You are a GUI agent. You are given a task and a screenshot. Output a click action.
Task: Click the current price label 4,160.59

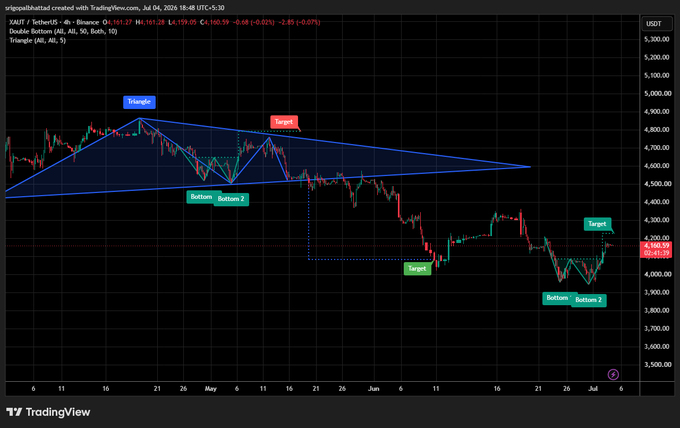pos(655,246)
